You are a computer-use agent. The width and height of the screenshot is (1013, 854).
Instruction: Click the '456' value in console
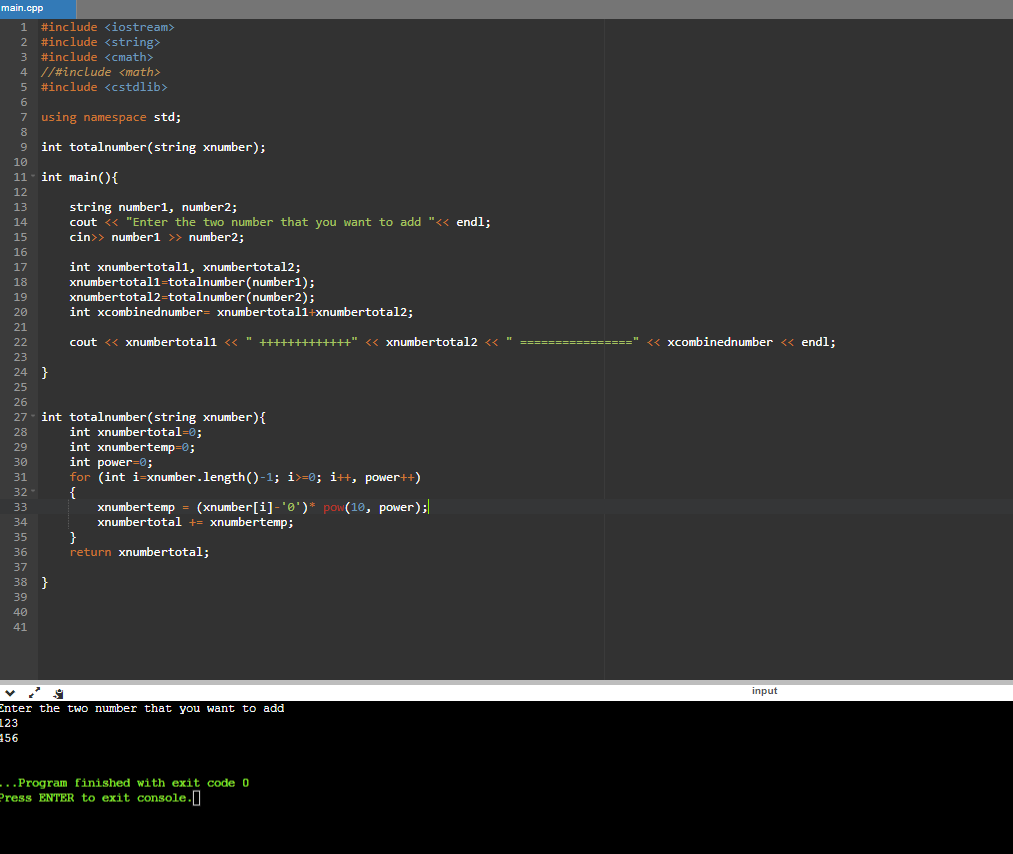[x=9, y=738]
